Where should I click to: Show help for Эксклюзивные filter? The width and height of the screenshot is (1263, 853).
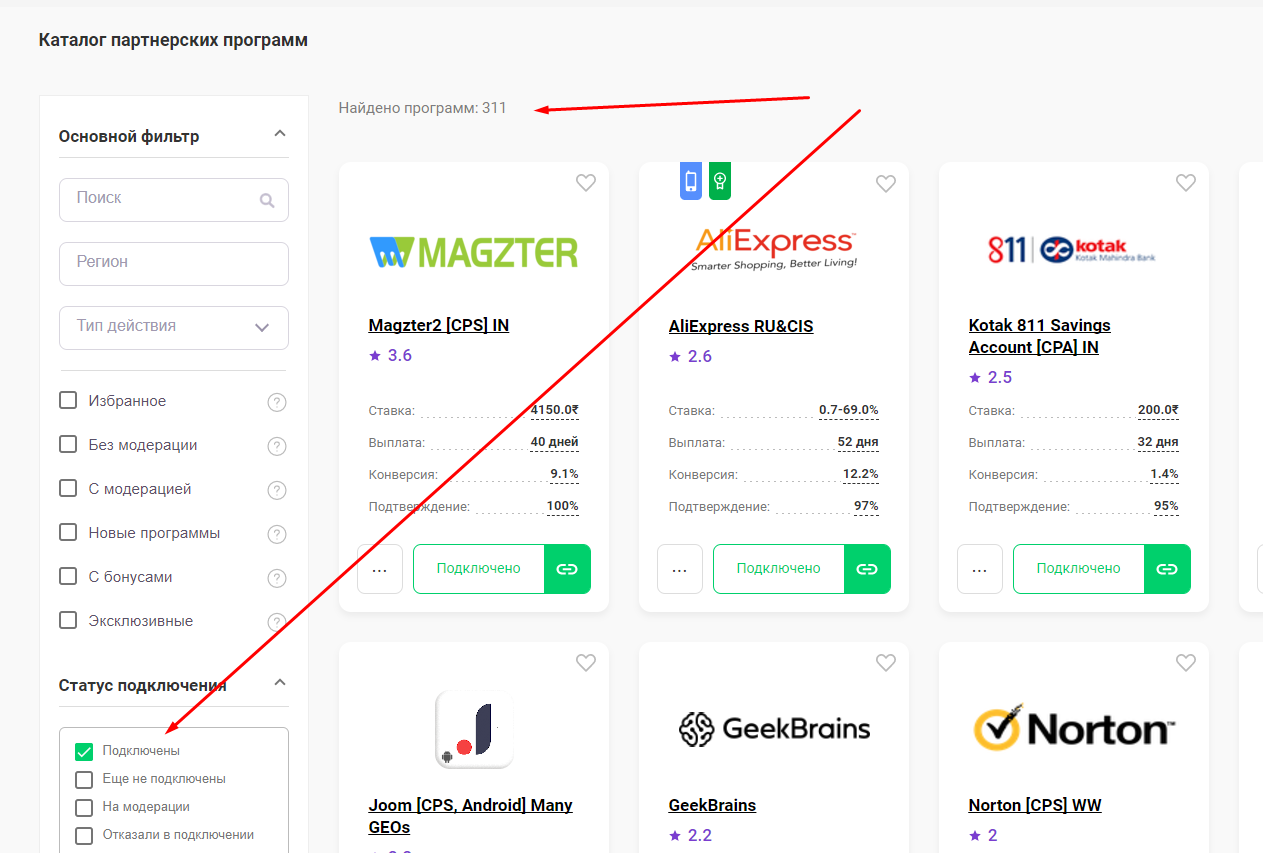[277, 622]
